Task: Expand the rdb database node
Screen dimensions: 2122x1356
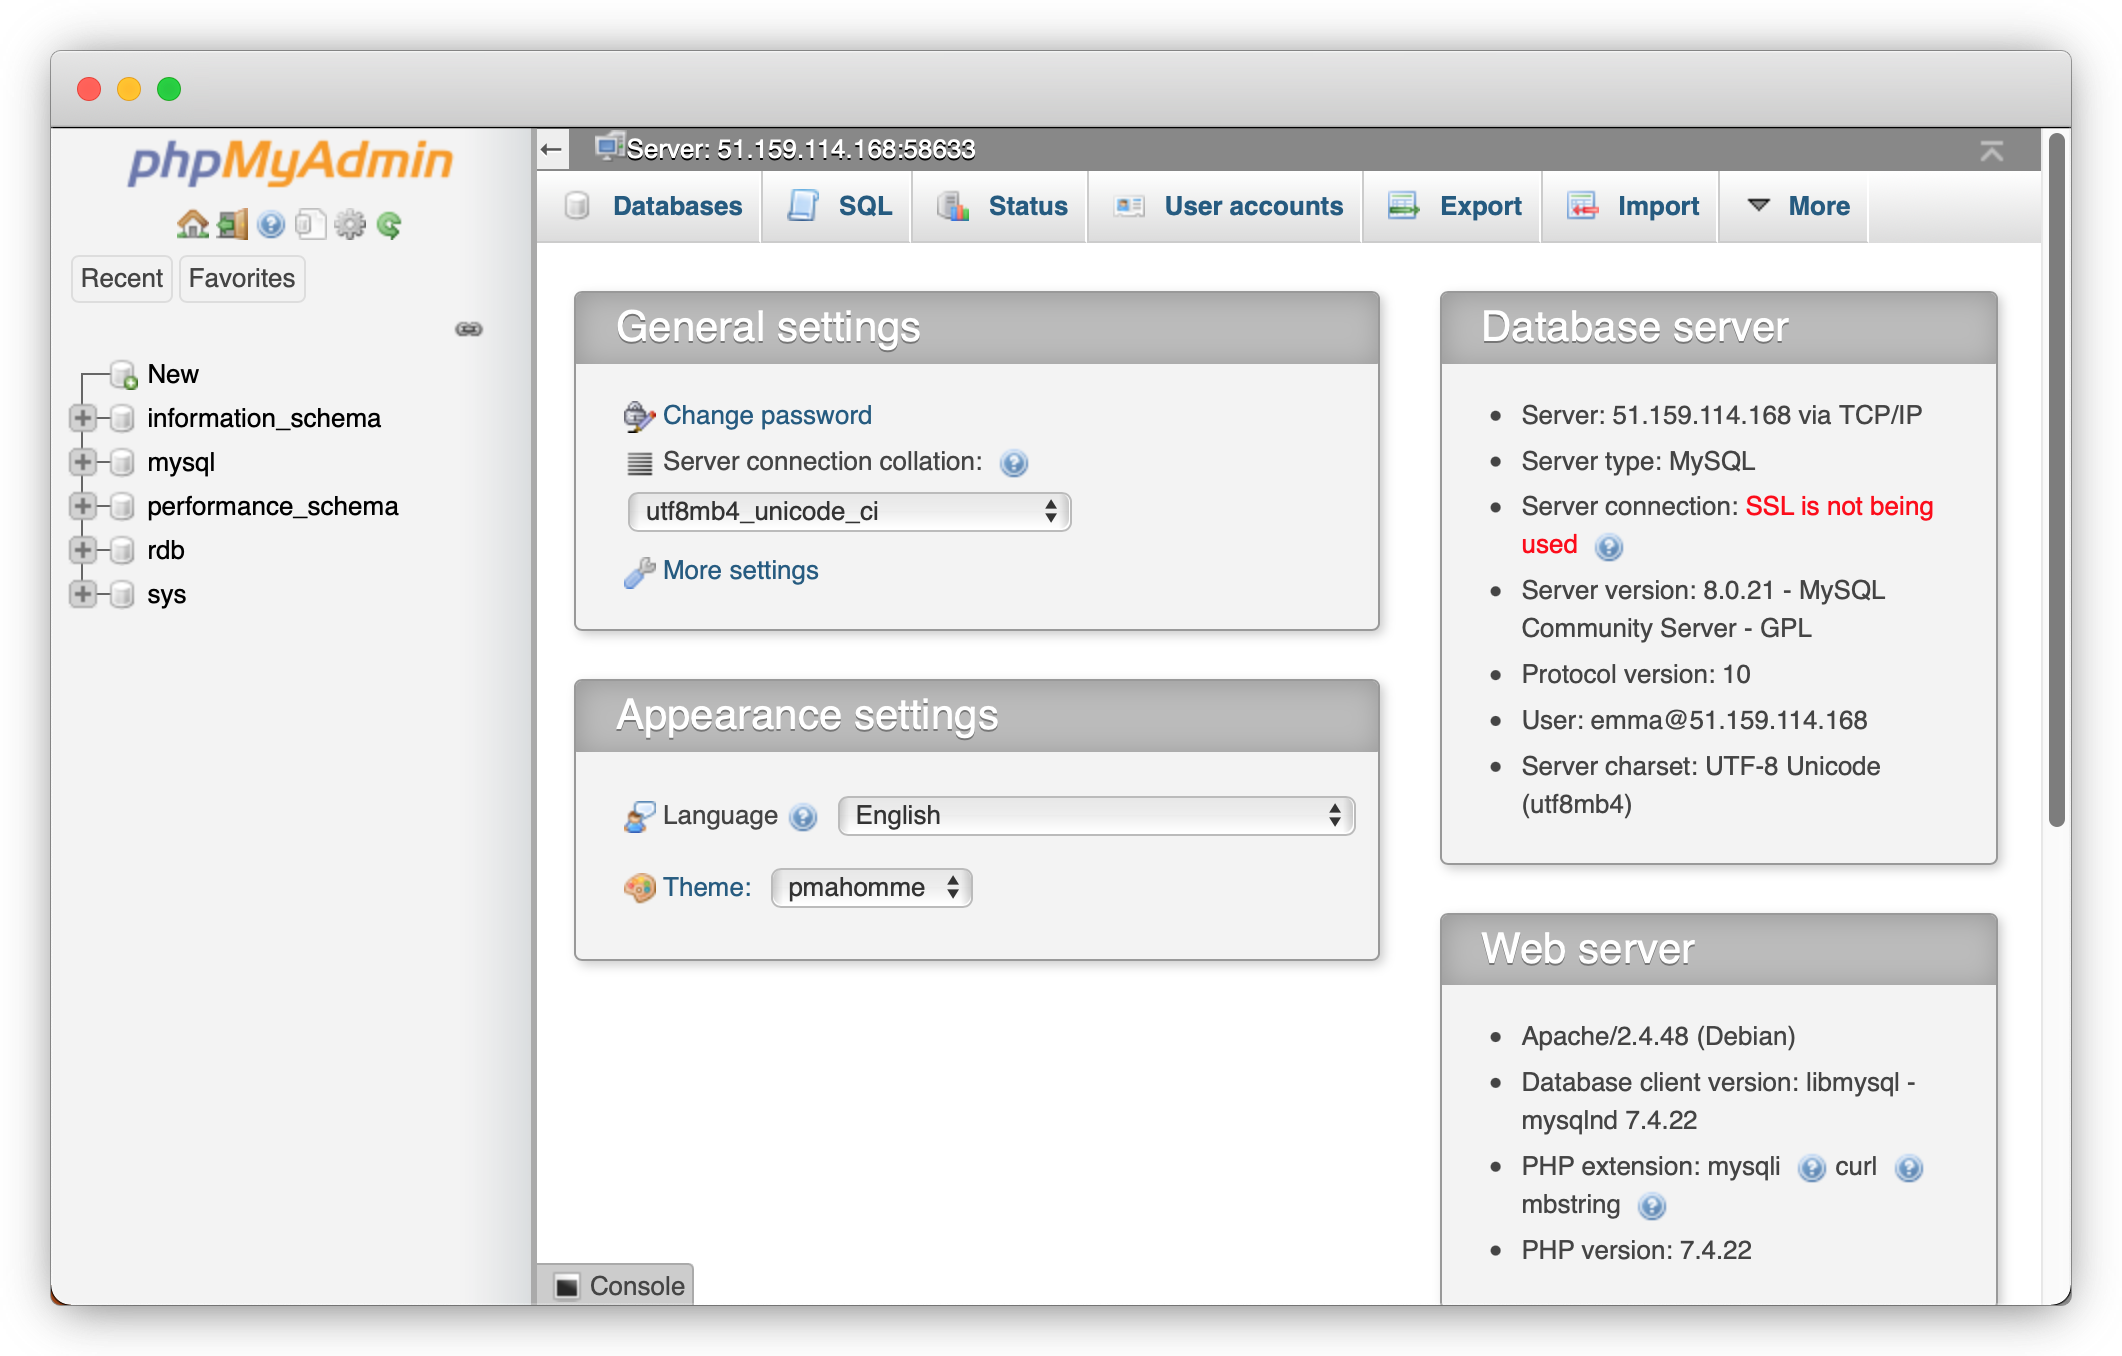Action: pyautogui.click(x=83, y=550)
